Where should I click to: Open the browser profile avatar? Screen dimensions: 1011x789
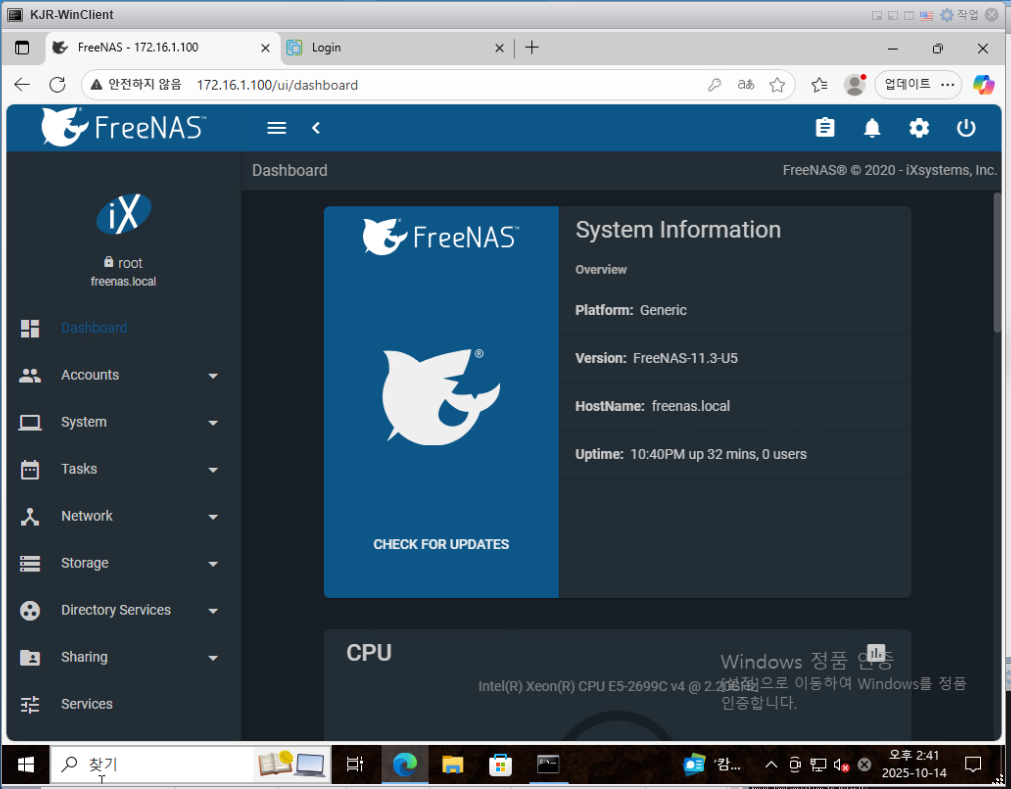tap(855, 84)
